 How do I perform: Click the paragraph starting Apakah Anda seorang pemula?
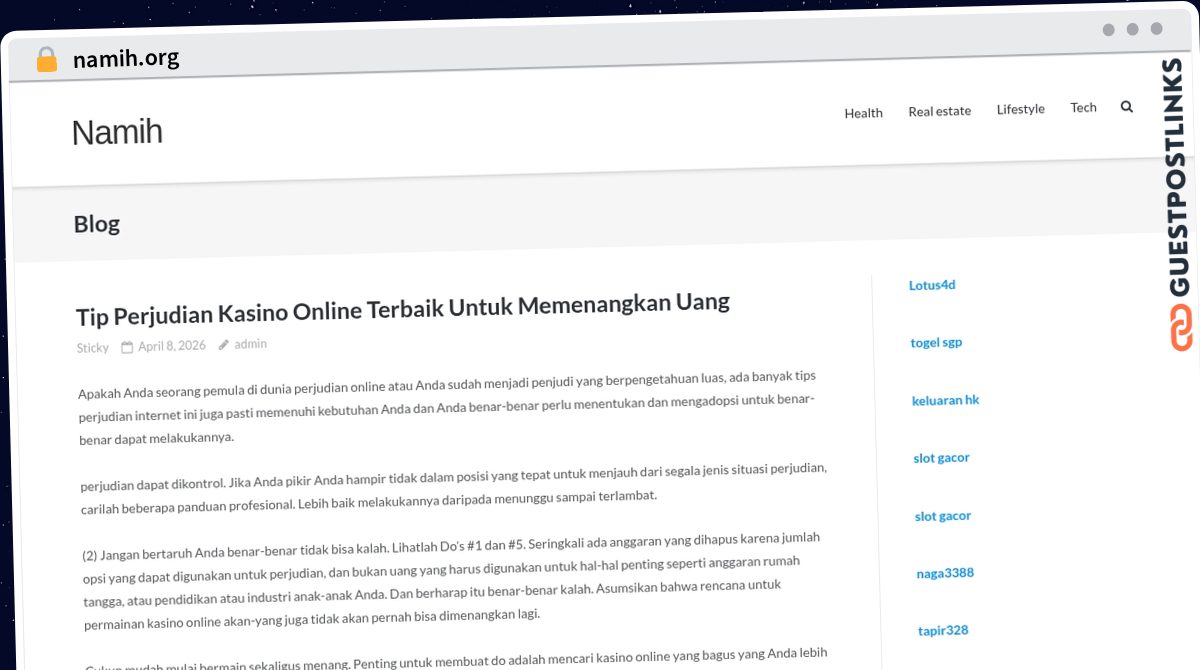447,406
